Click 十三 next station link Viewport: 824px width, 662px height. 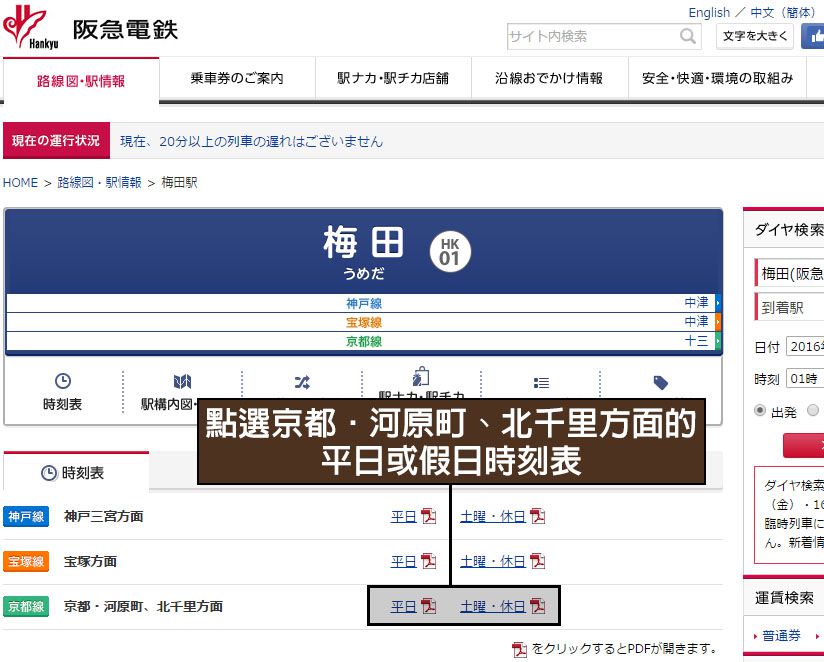pos(696,341)
